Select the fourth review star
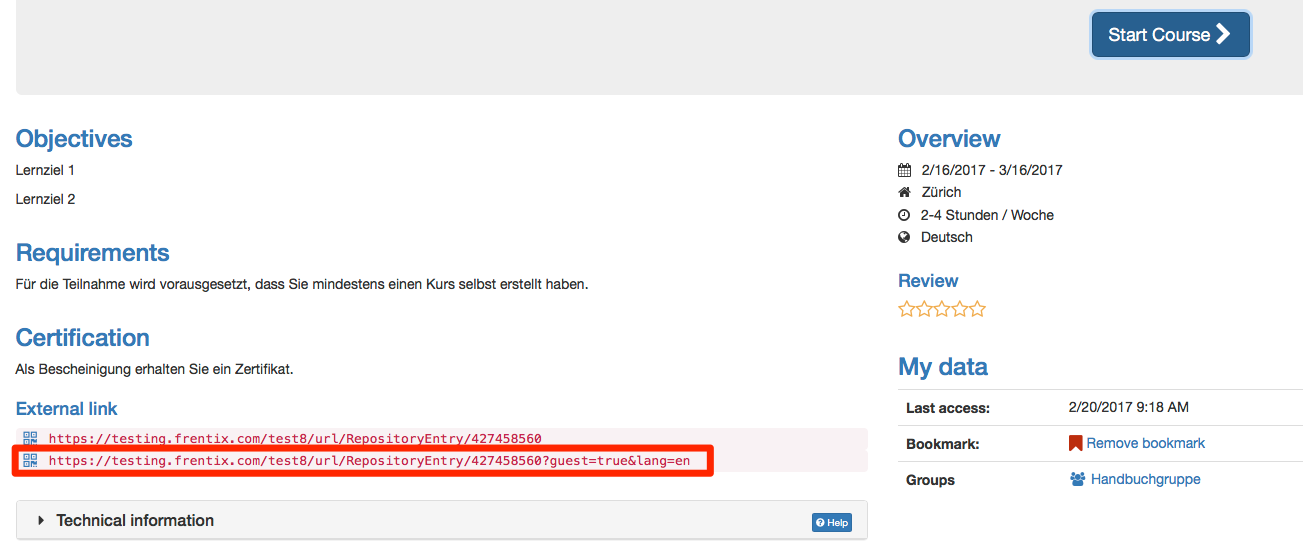The width and height of the screenshot is (1303, 550). point(959,310)
